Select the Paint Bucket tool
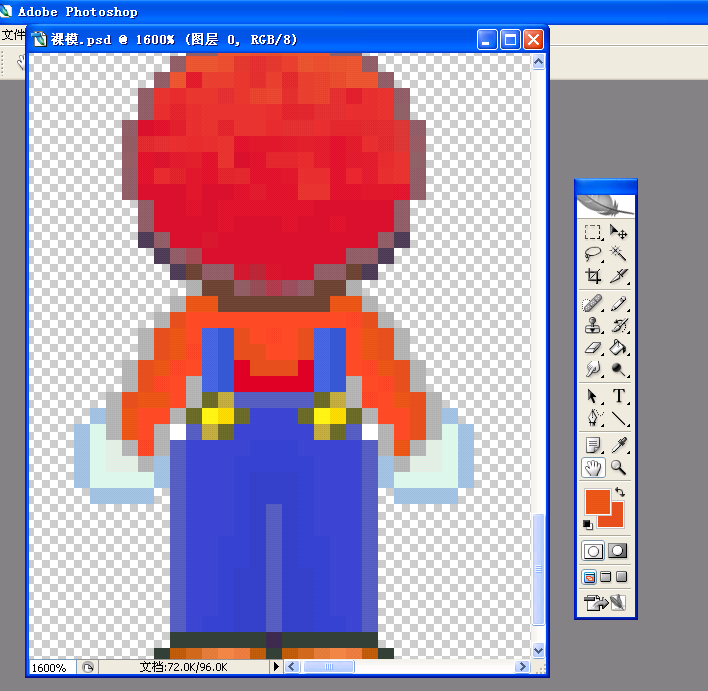The height and width of the screenshot is (691, 708). 618,347
